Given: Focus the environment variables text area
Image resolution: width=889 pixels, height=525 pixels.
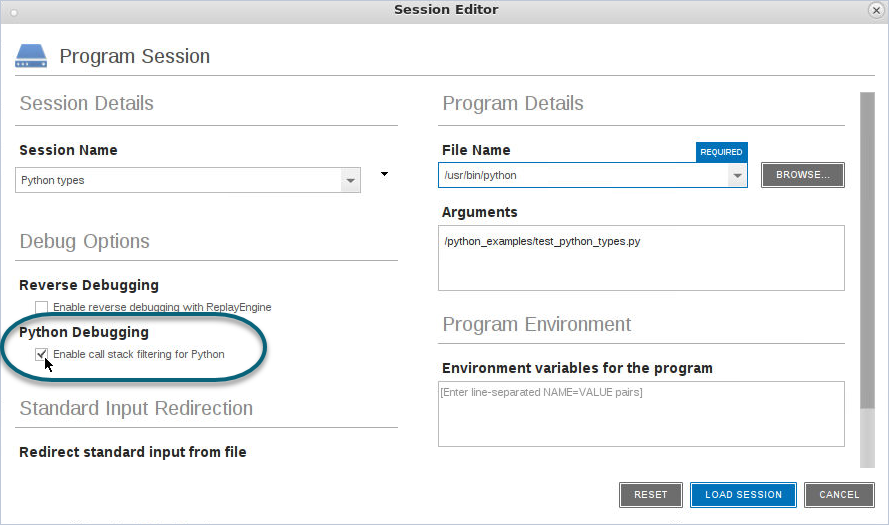Looking at the screenshot, I should (x=641, y=413).
